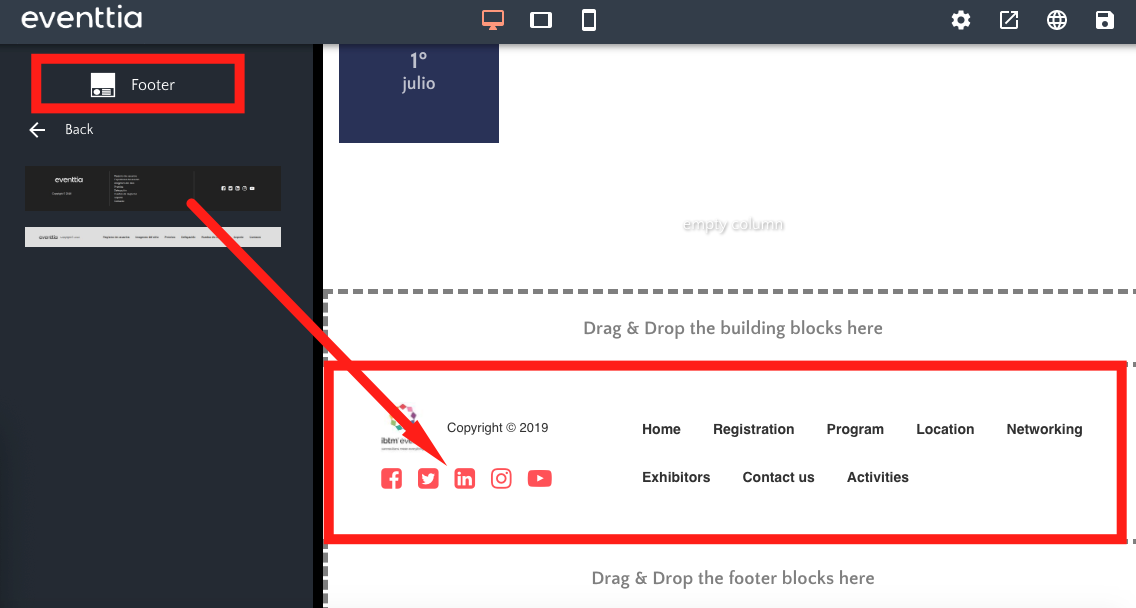Click the Networking footer menu item

[x=1044, y=429]
